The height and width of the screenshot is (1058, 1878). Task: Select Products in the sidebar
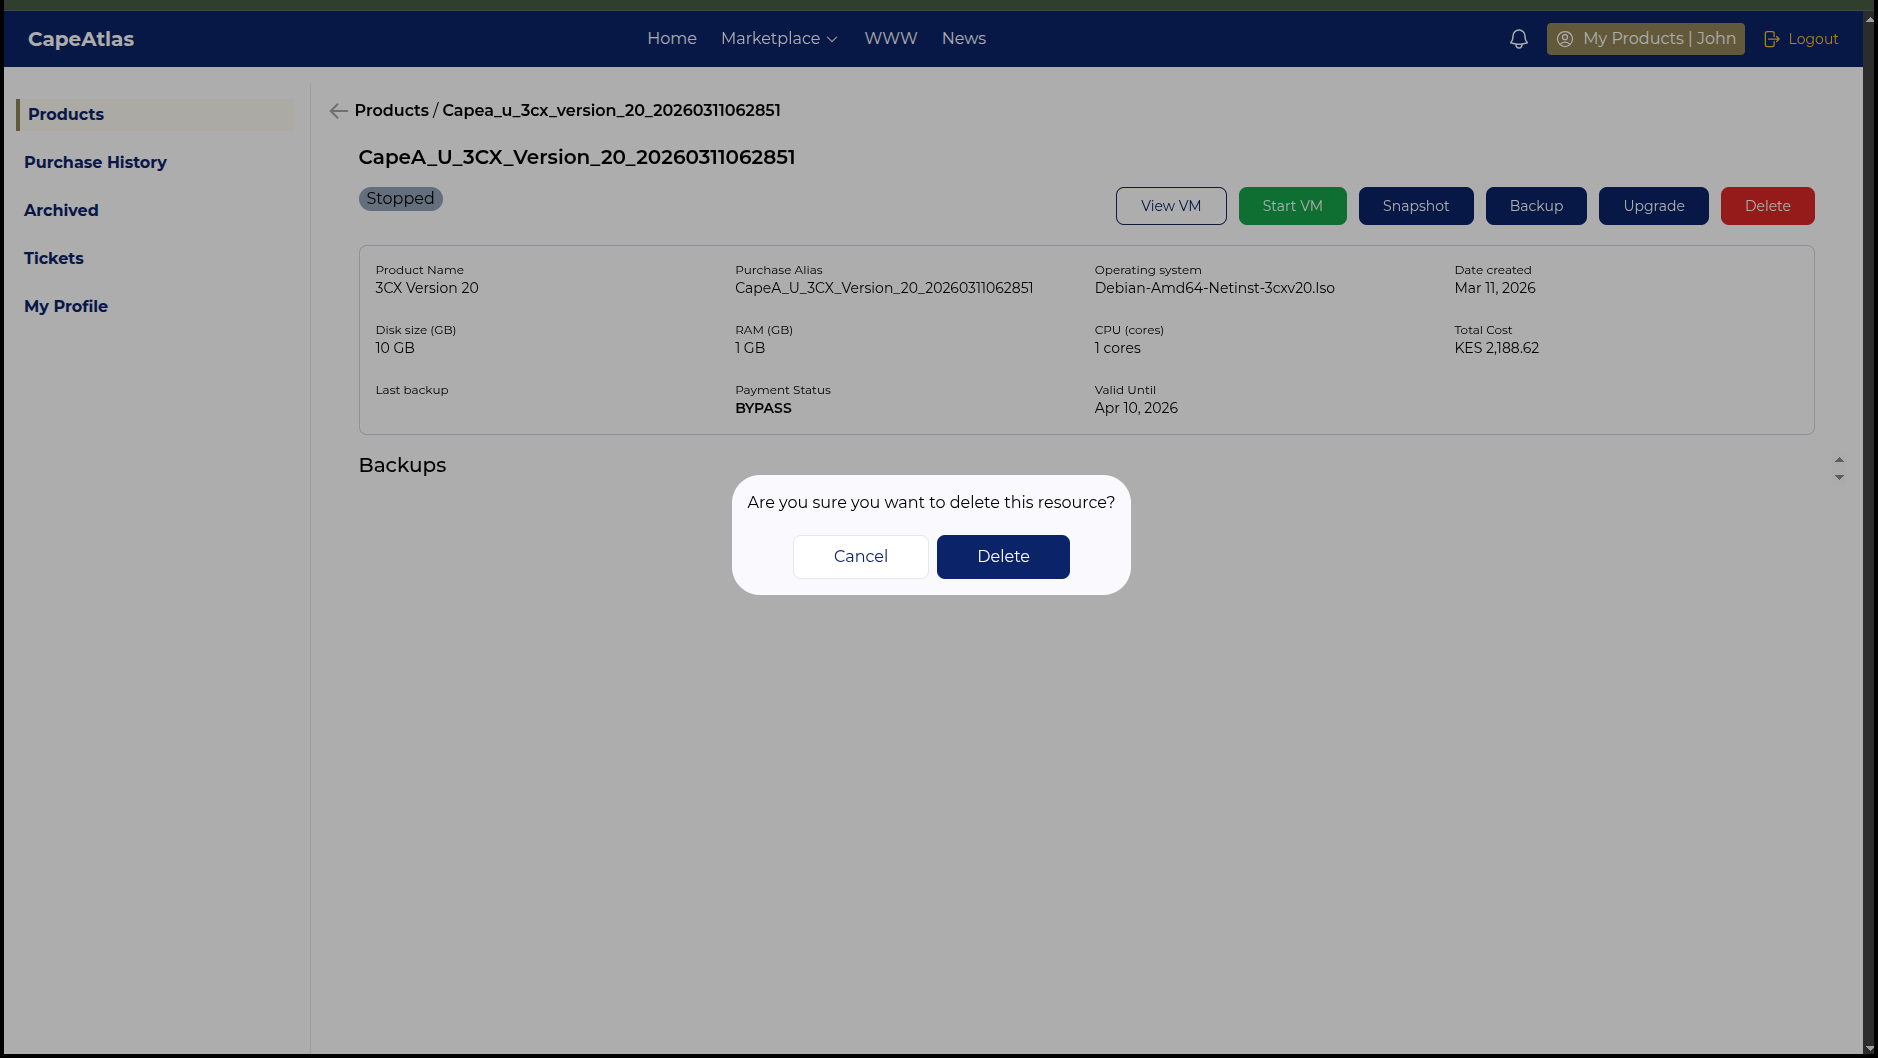click(x=155, y=114)
